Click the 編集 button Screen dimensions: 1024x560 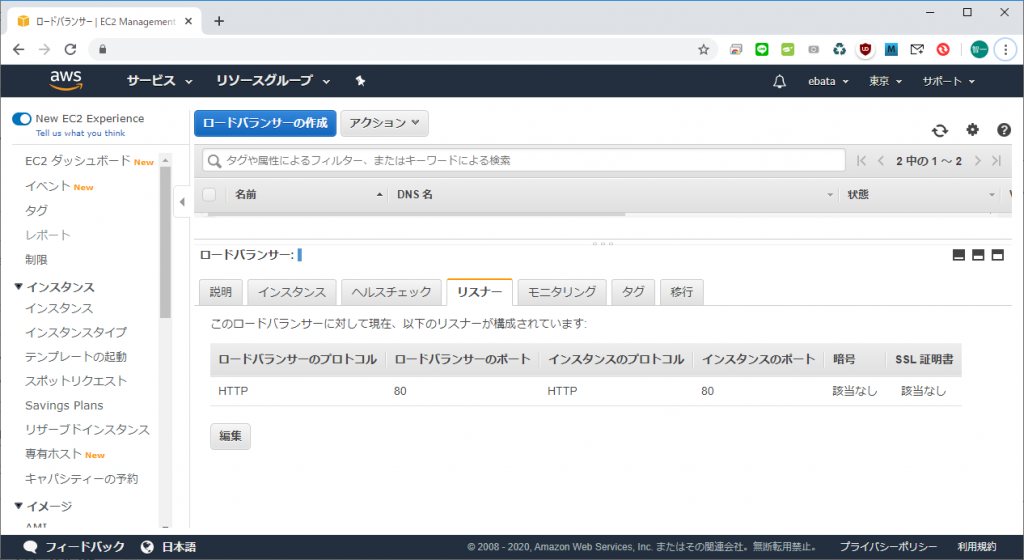tap(230, 436)
